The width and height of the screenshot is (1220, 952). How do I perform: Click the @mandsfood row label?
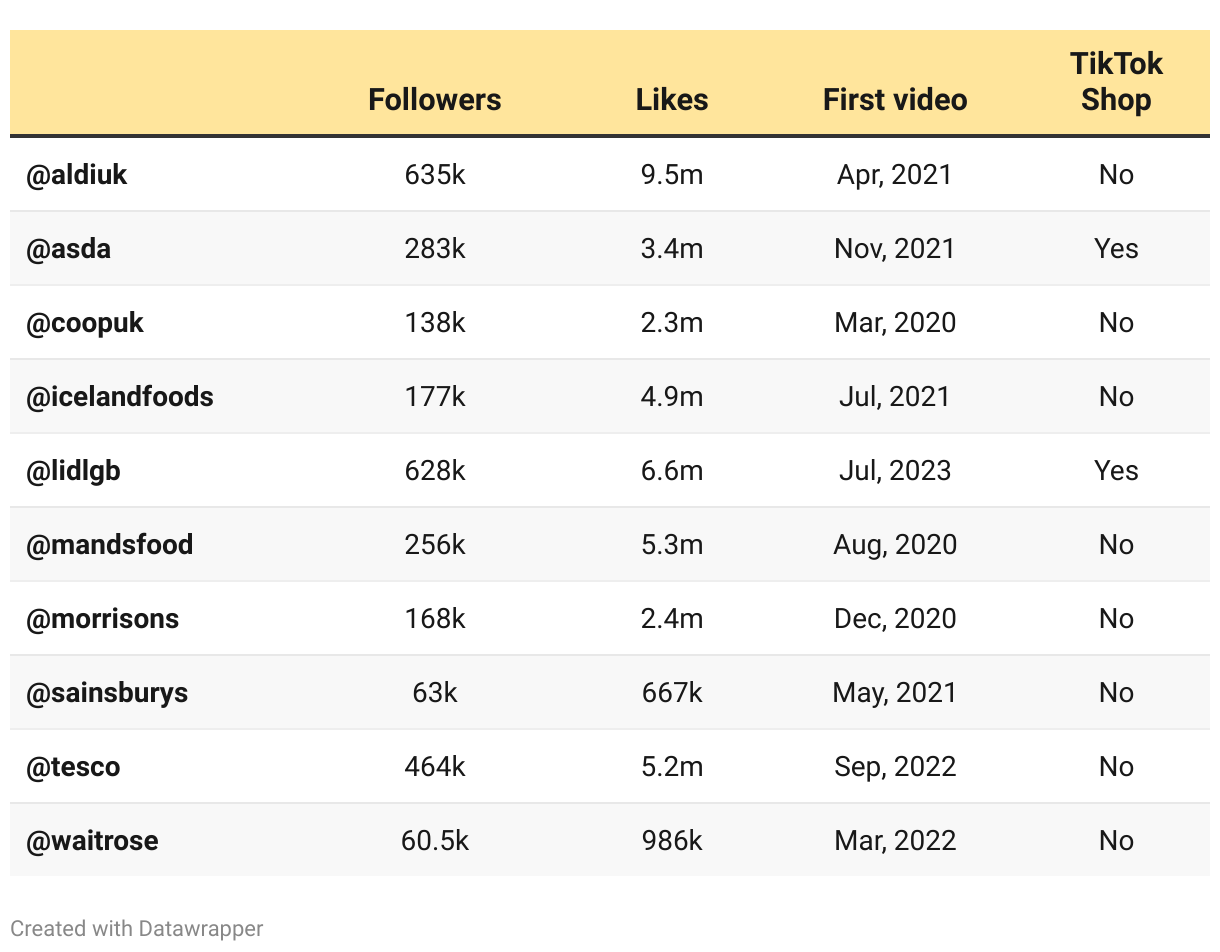[110, 545]
